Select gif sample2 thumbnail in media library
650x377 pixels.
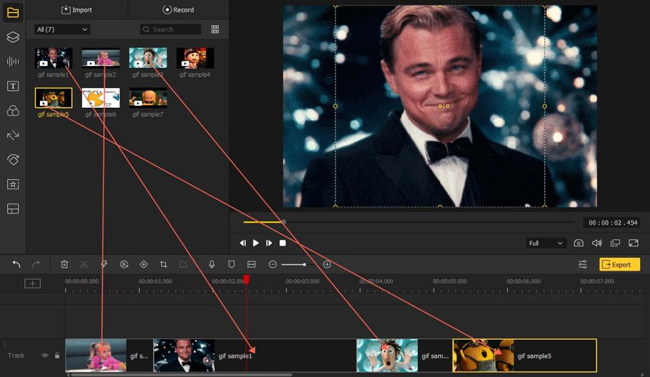point(101,58)
